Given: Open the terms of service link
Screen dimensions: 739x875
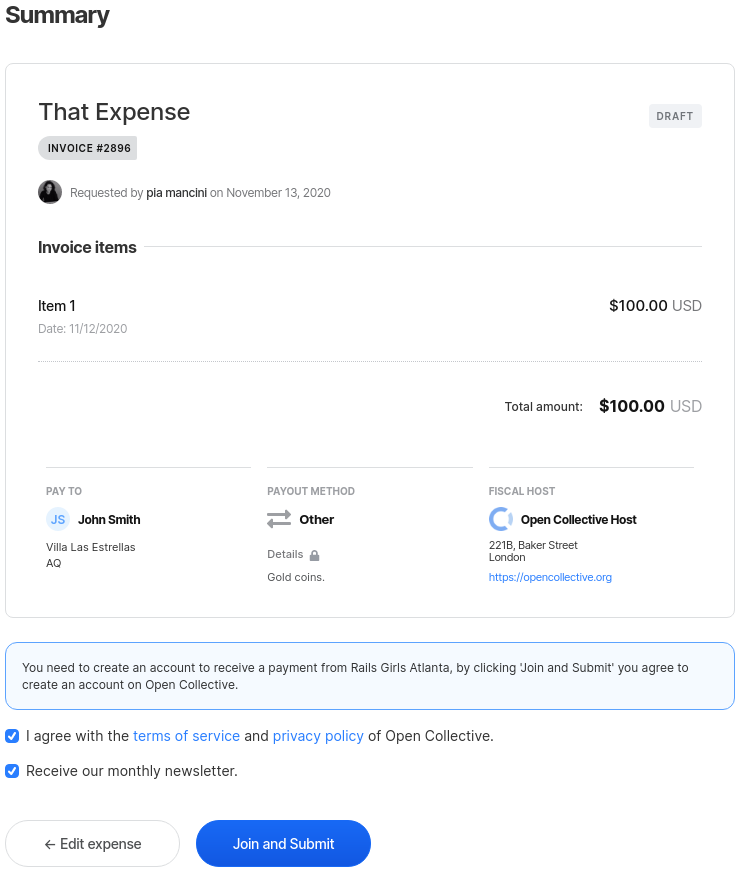Looking at the screenshot, I should (186, 736).
